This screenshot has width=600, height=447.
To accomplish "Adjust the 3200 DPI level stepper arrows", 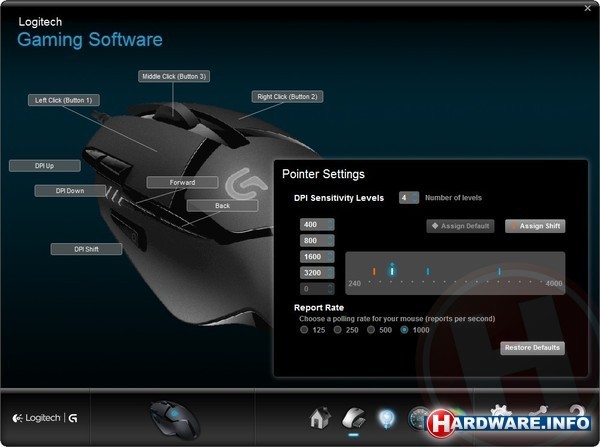I will [330, 273].
